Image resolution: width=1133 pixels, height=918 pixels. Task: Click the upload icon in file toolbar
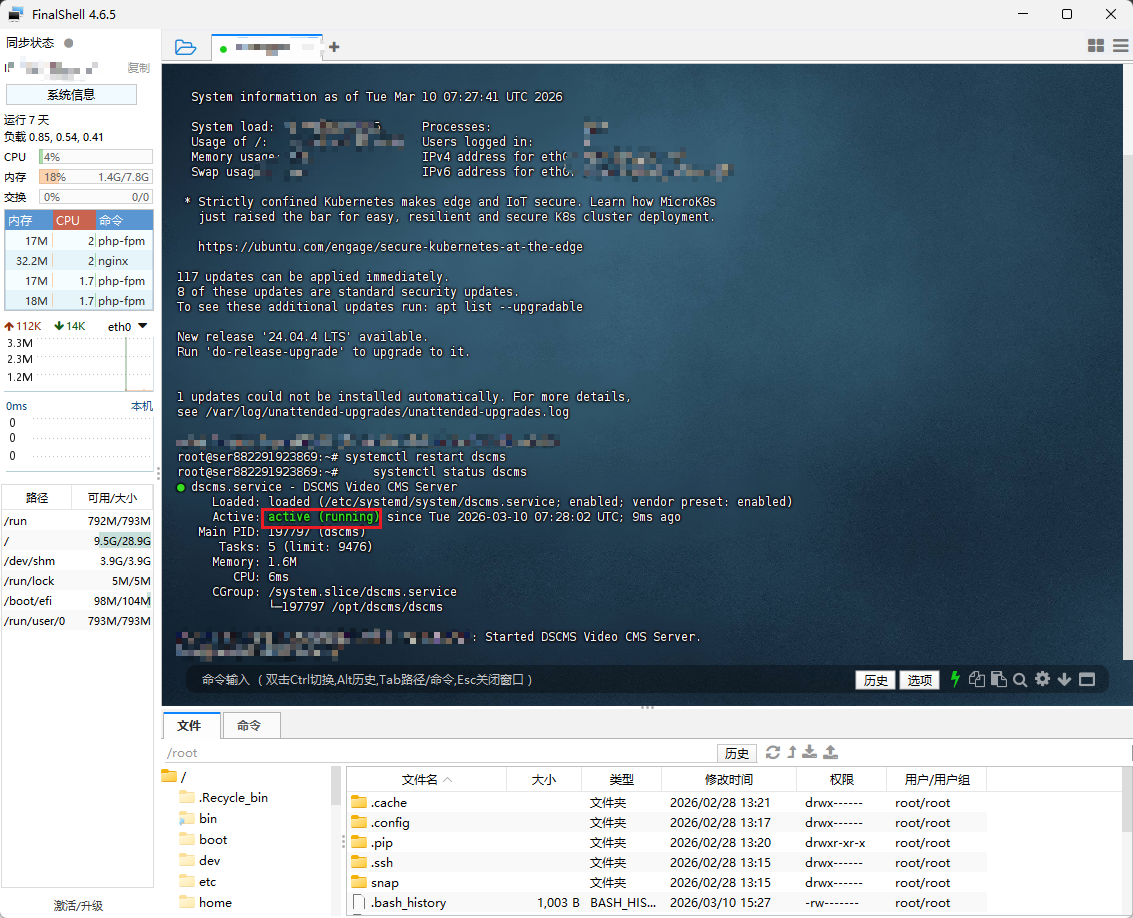click(830, 752)
